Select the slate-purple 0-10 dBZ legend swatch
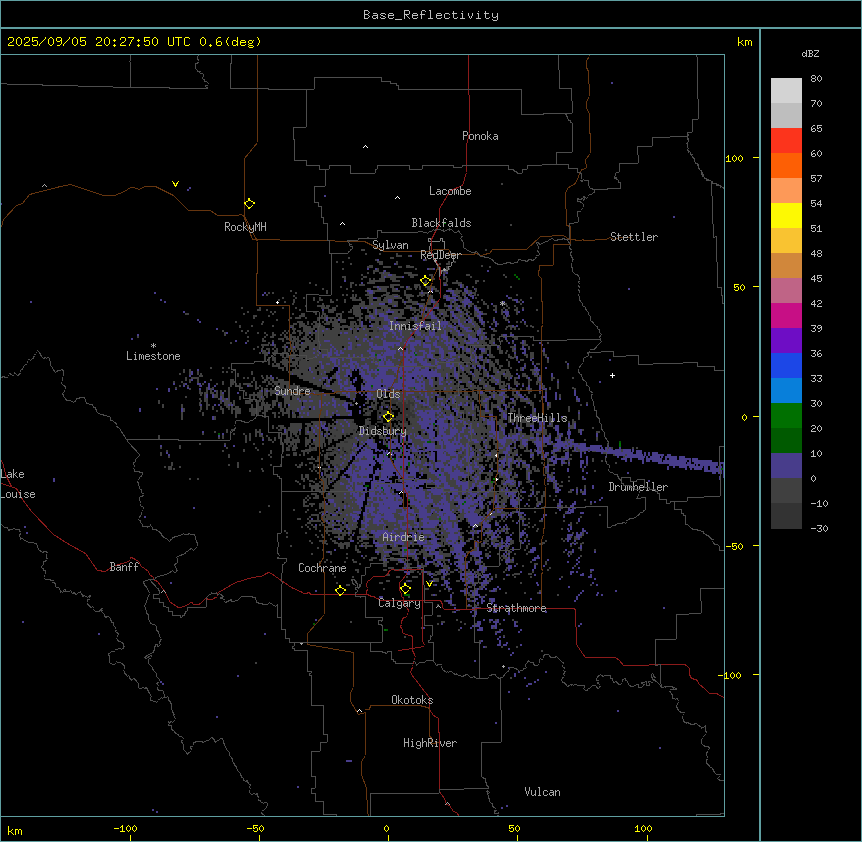This screenshot has height=842, width=862. coord(786,466)
